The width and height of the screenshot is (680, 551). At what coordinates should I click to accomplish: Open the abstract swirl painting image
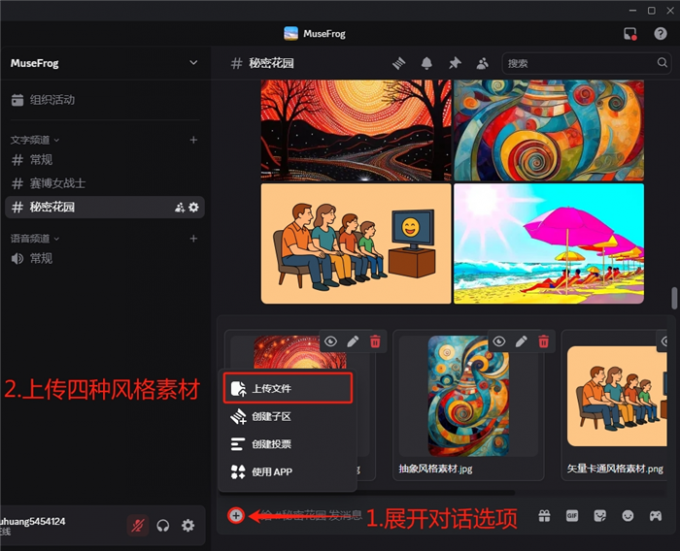coord(549,130)
